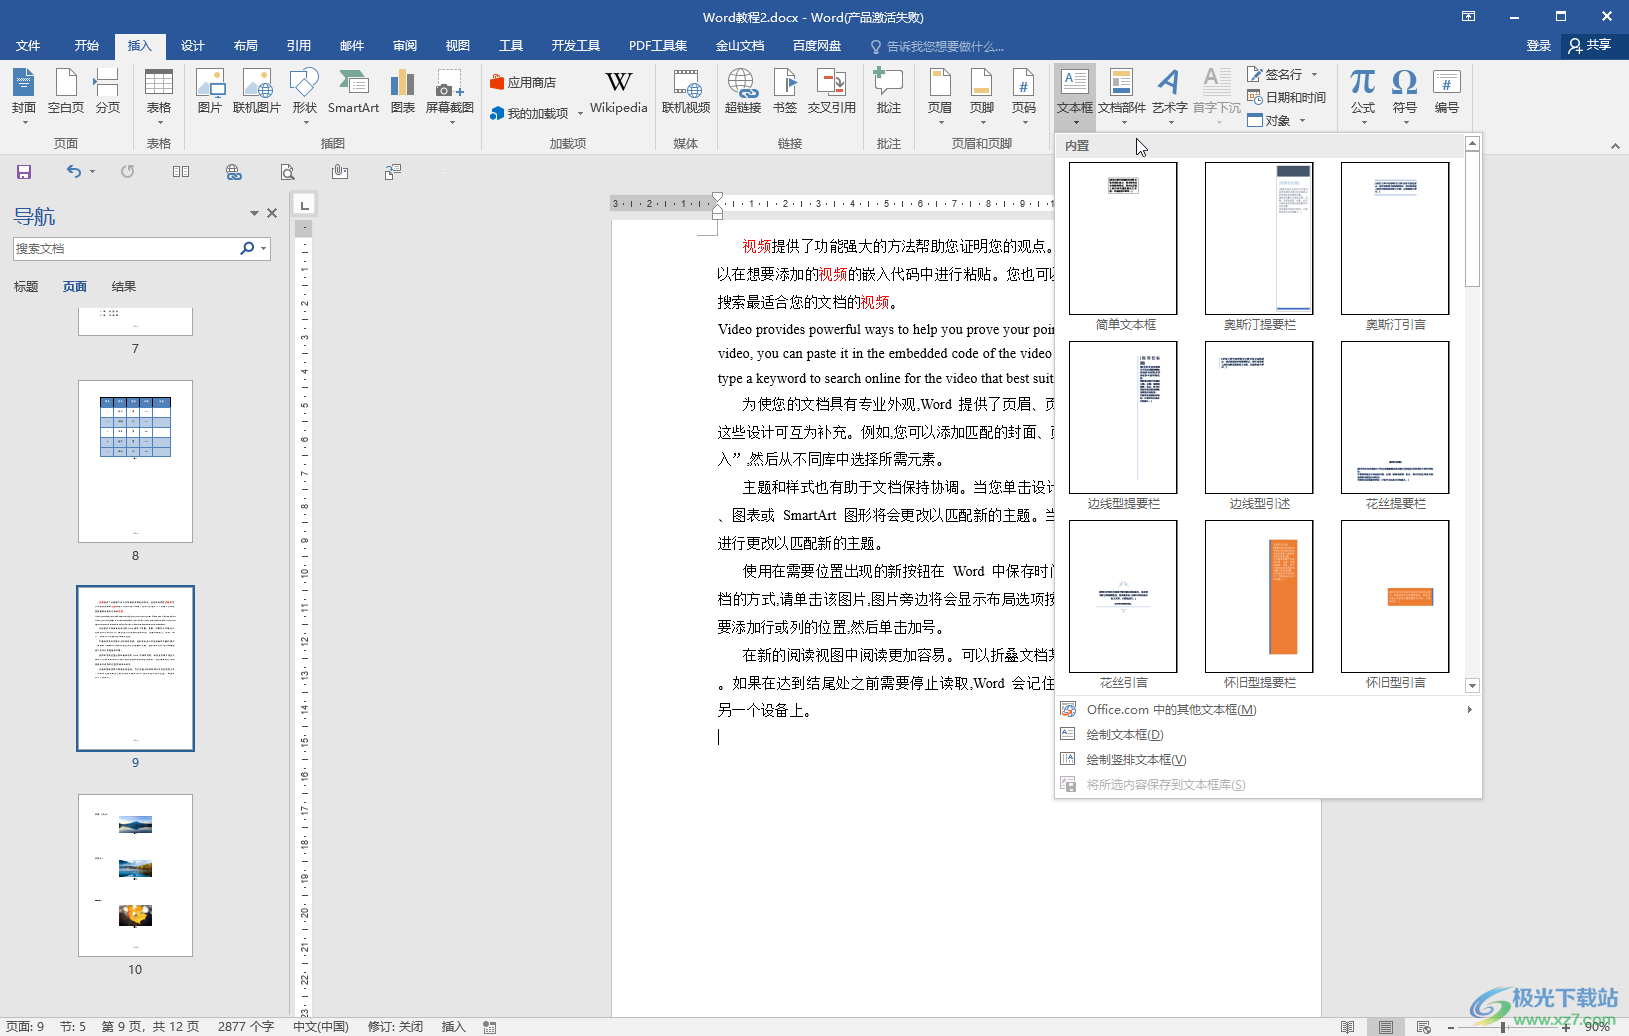Sign in via 登录
This screenshot has height=1036, width=1629.
[x=1538, y=46]
